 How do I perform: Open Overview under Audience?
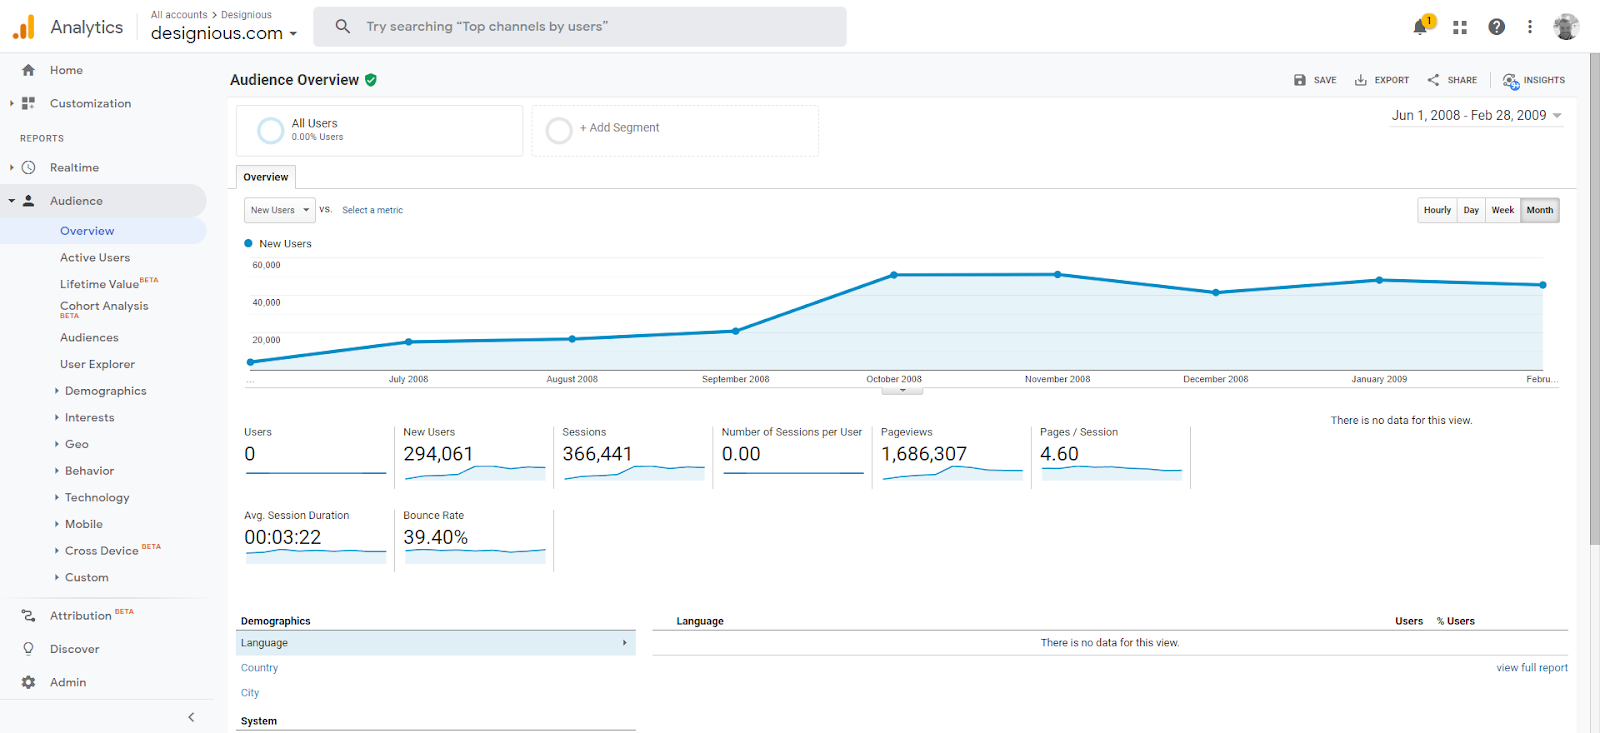[87, 231]
